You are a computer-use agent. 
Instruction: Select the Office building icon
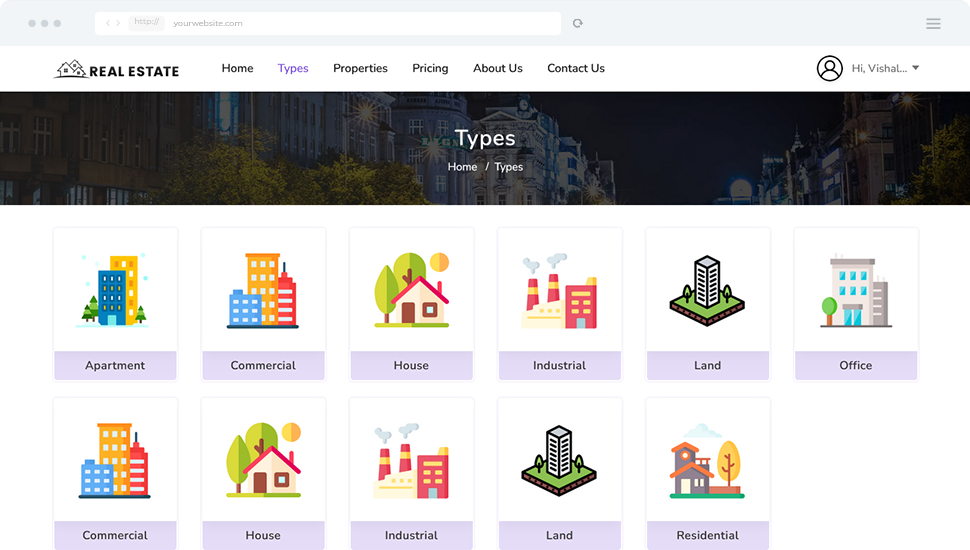pos(855,290)
